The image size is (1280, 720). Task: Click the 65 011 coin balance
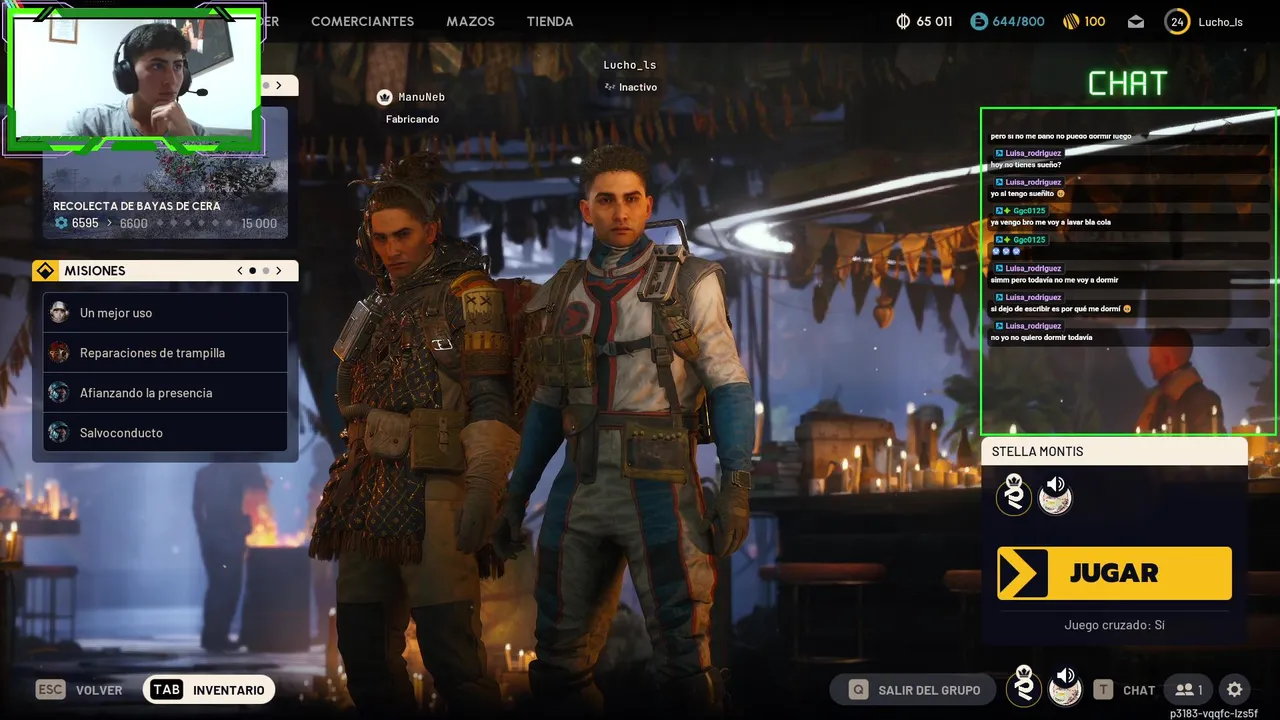(934, 21)
